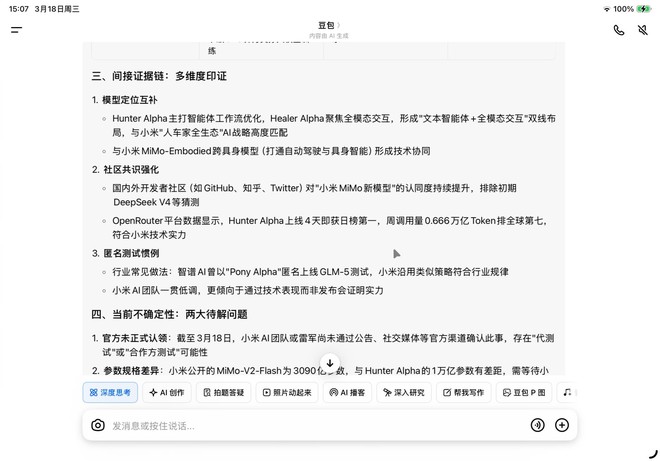Select the AI 创作 chip

tap(167, 392)
